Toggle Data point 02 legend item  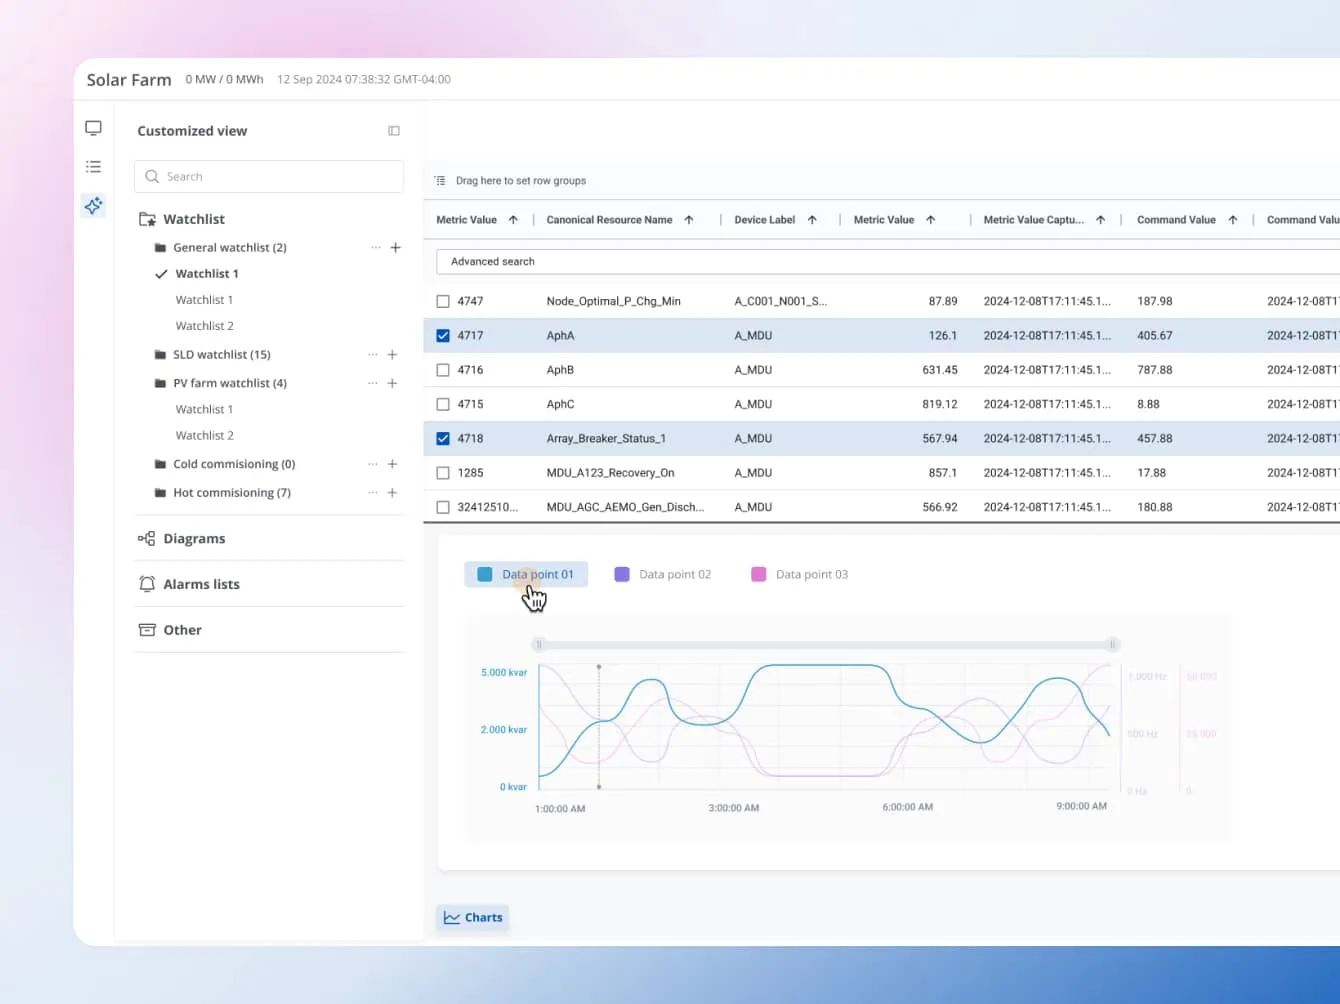663,574
